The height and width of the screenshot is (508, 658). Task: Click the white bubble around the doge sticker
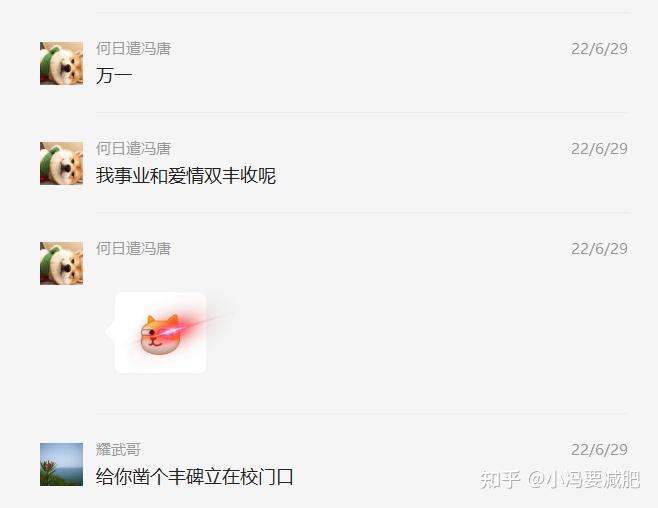(160, 333)
